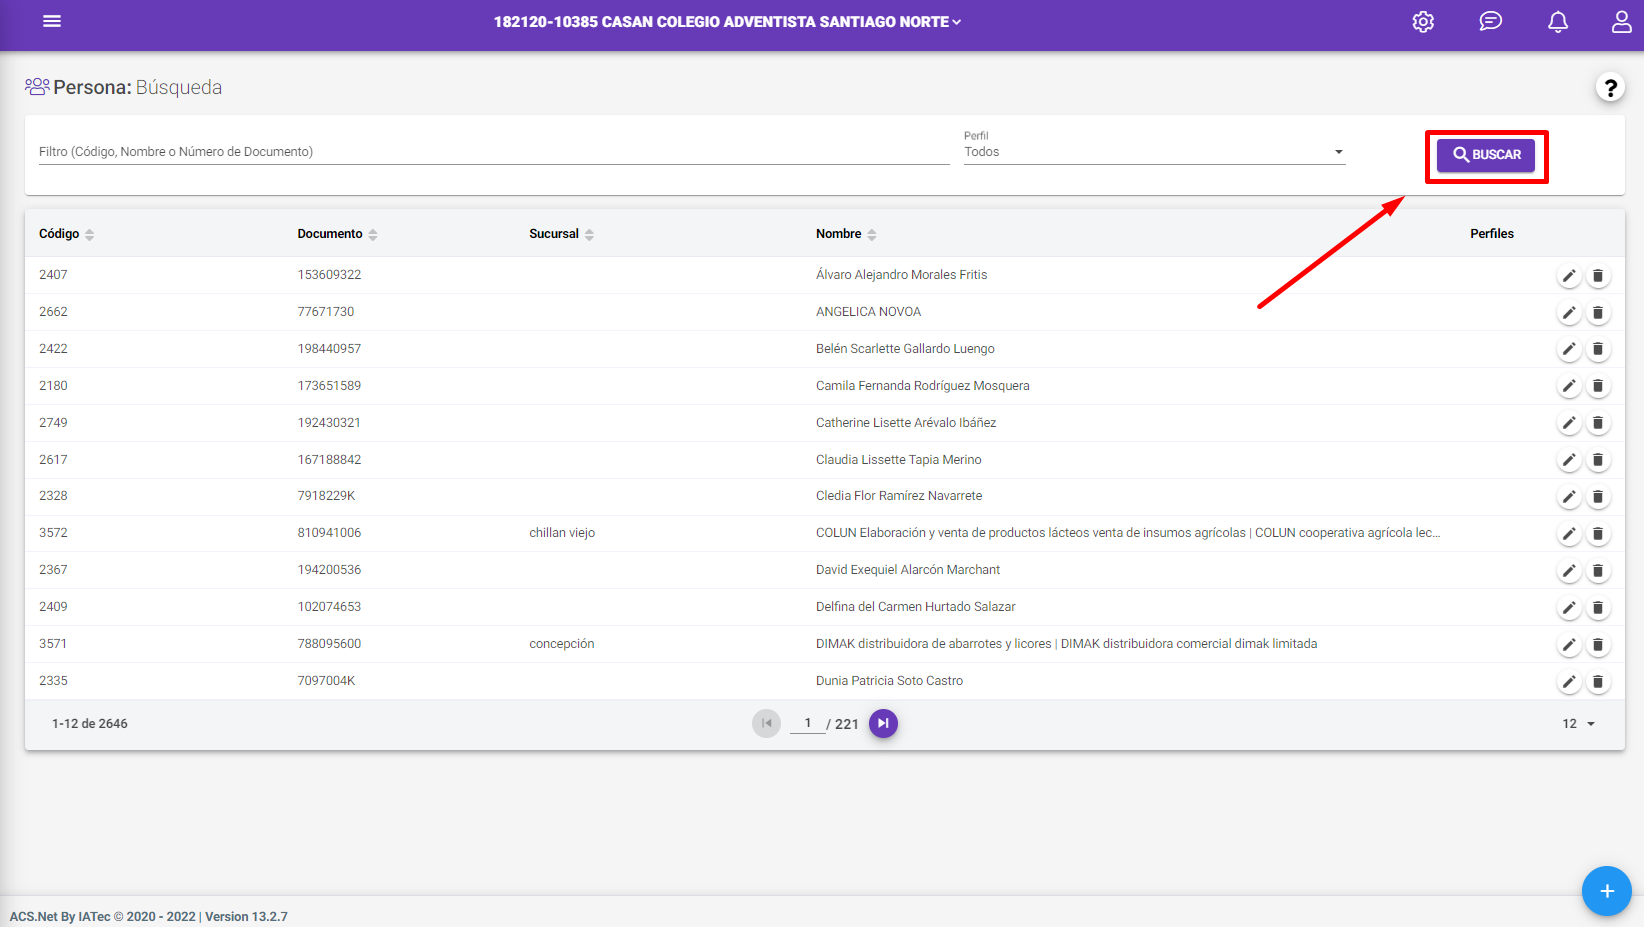Image resolution: width=1644 pixels, height=927 pixels.
Task: Sort table by Documento column
Action: [337, 234]
